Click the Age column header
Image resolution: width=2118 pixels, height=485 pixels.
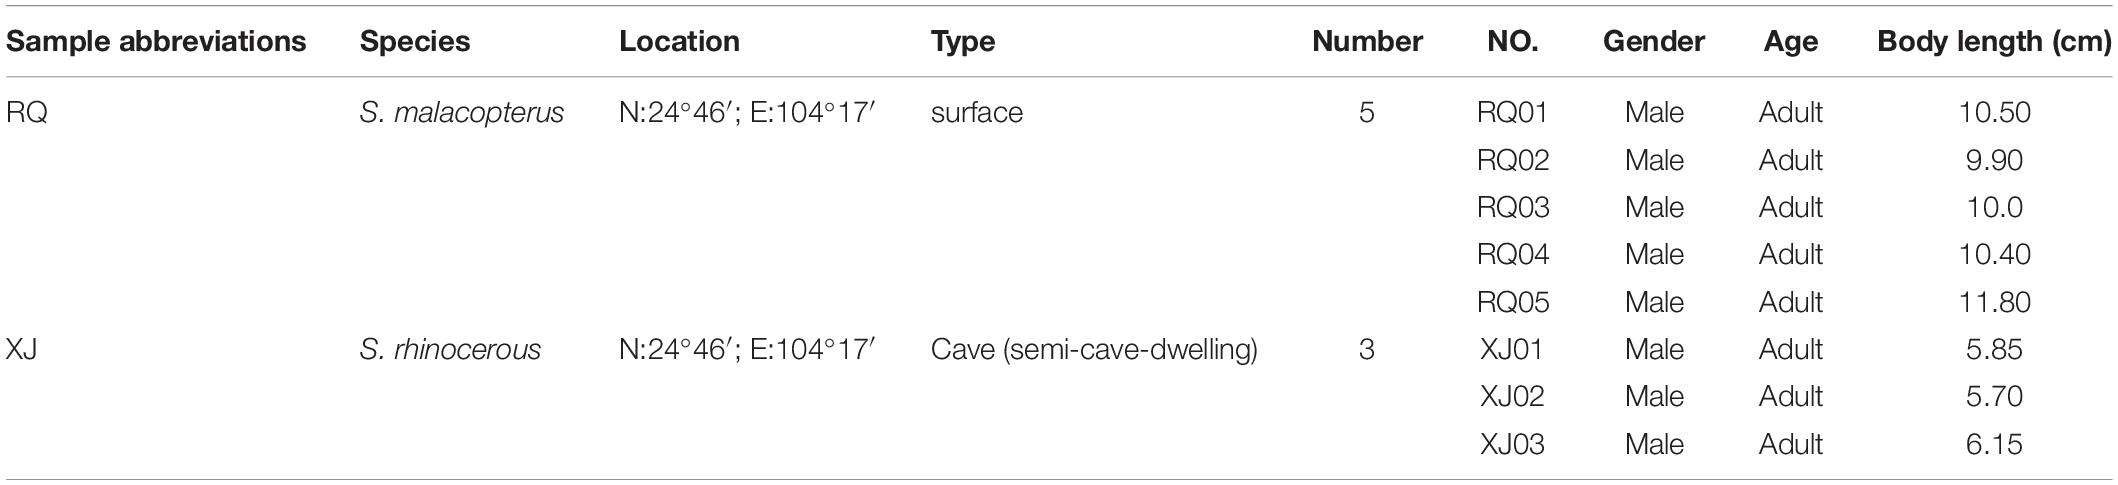pyautogui.click(x=1791, y=42)
